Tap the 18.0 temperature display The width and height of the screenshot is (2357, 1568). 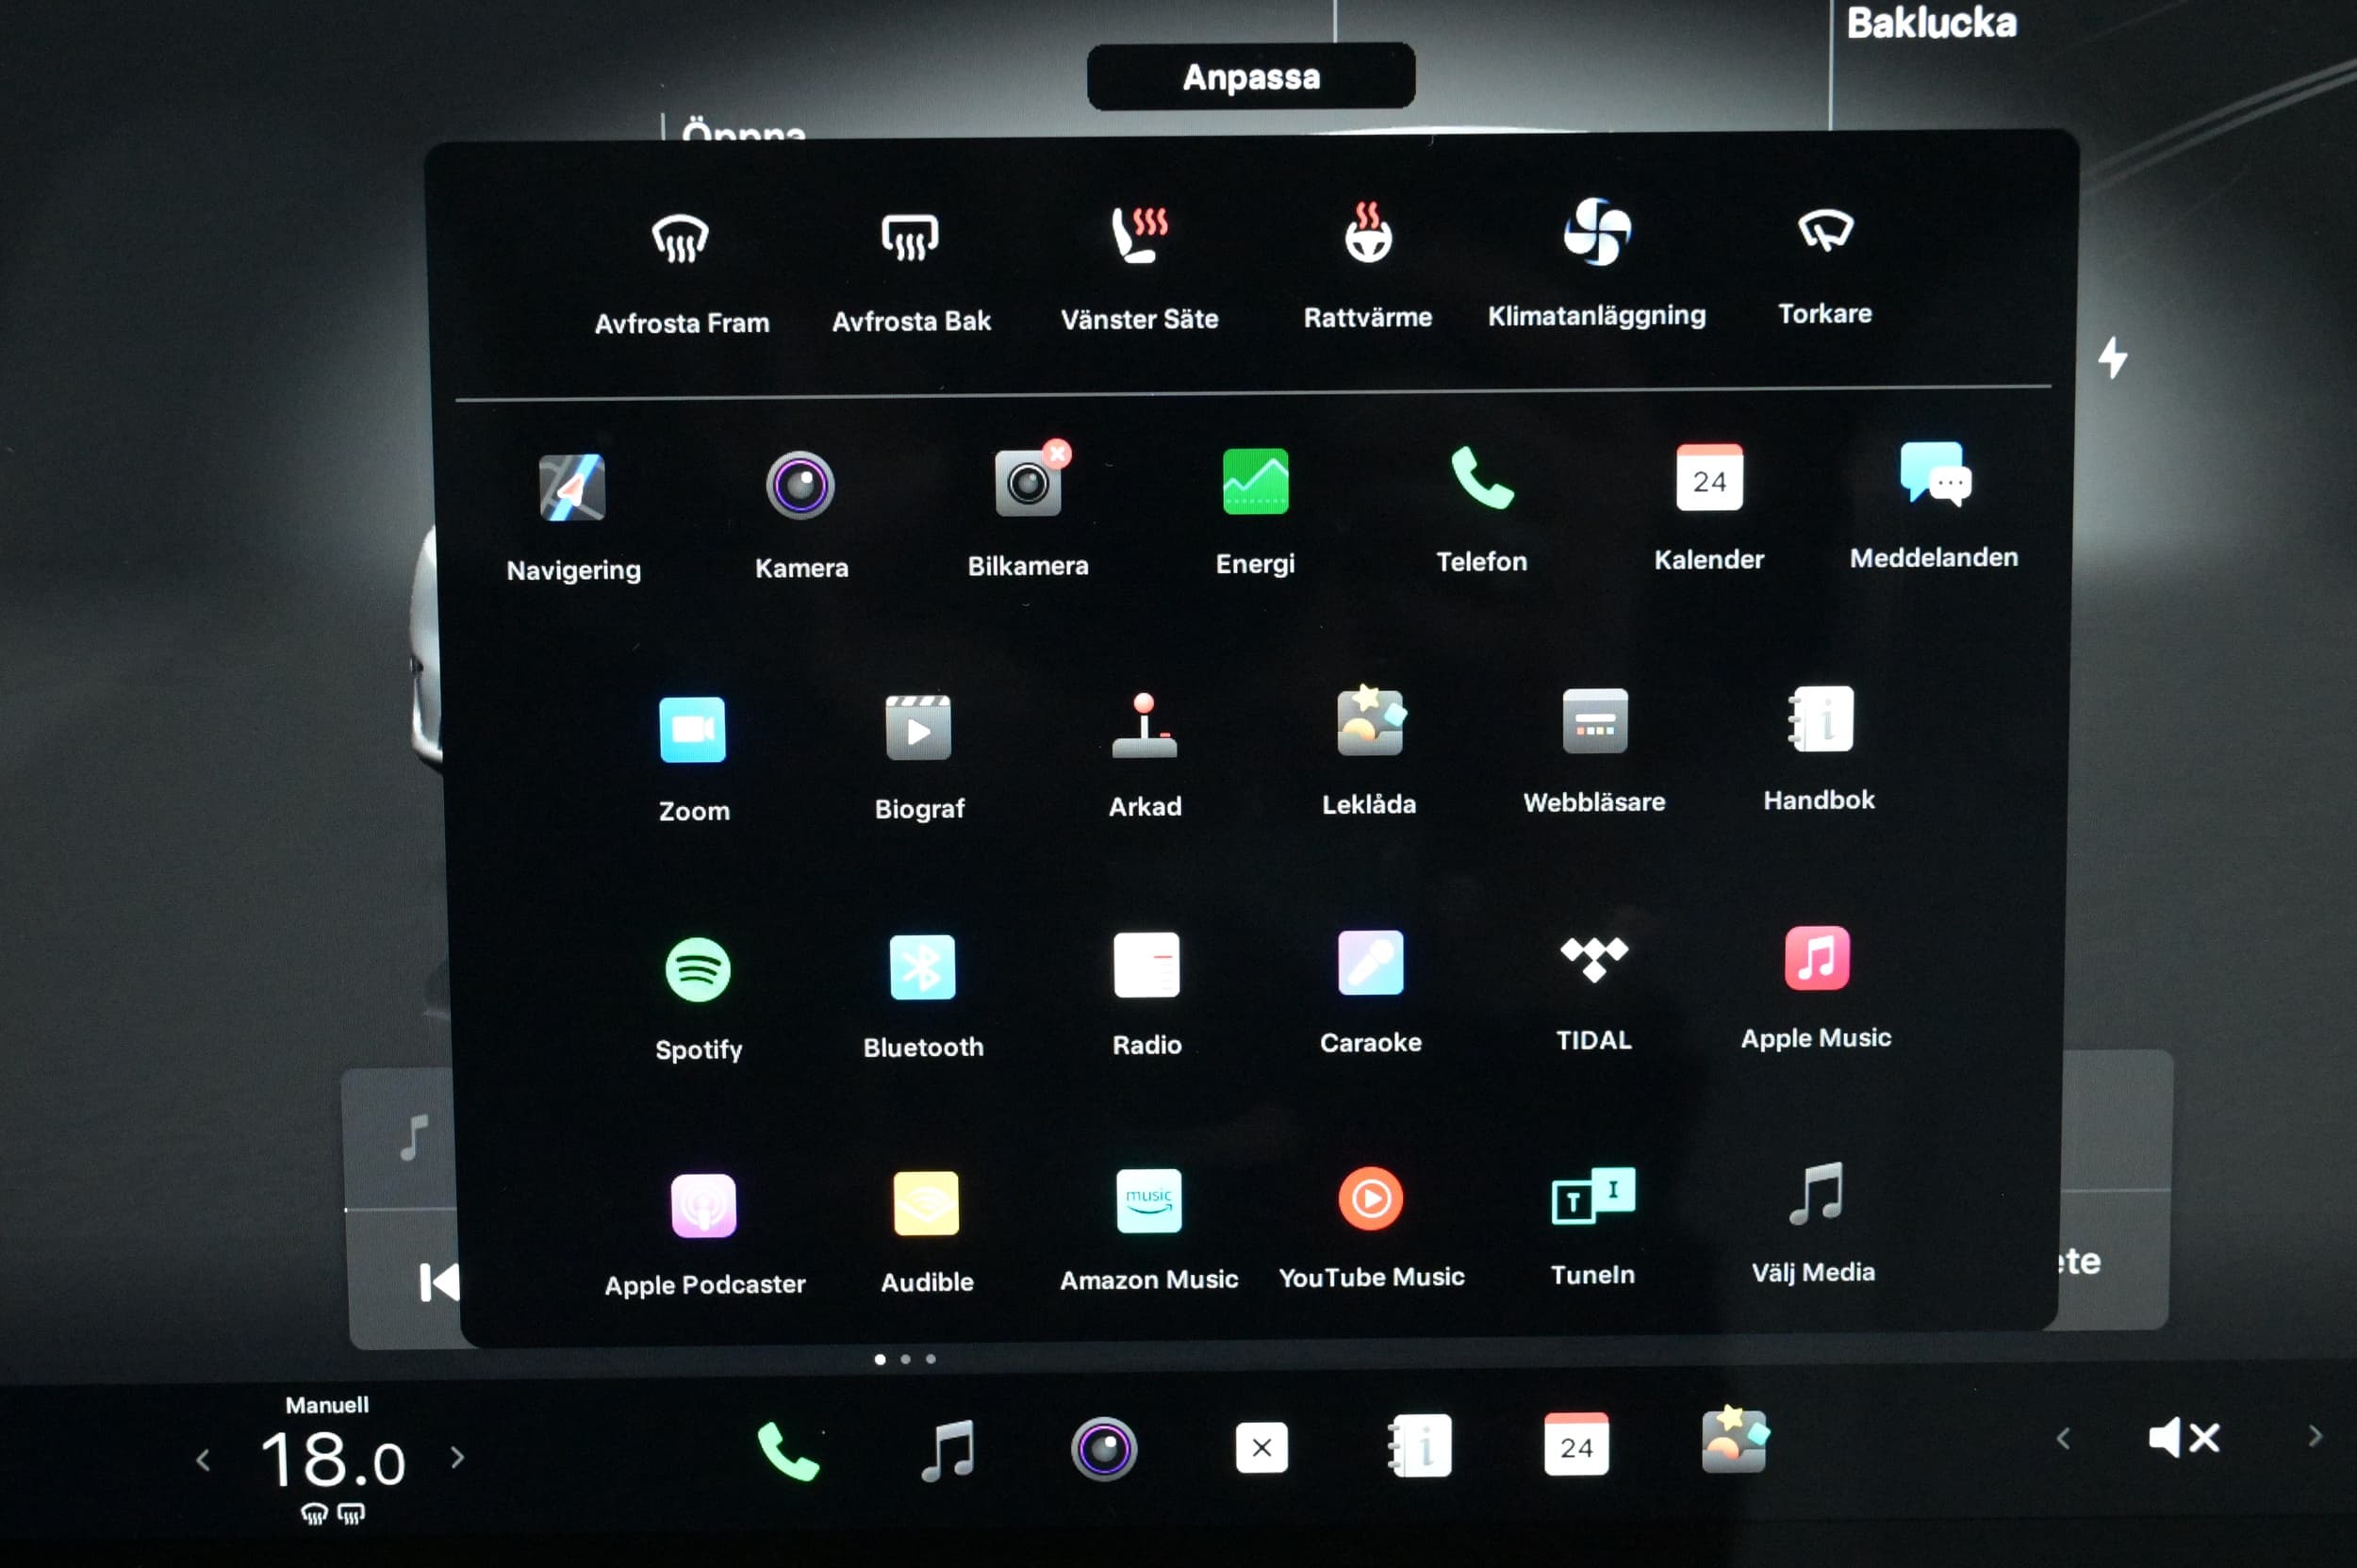[333, 1460]
